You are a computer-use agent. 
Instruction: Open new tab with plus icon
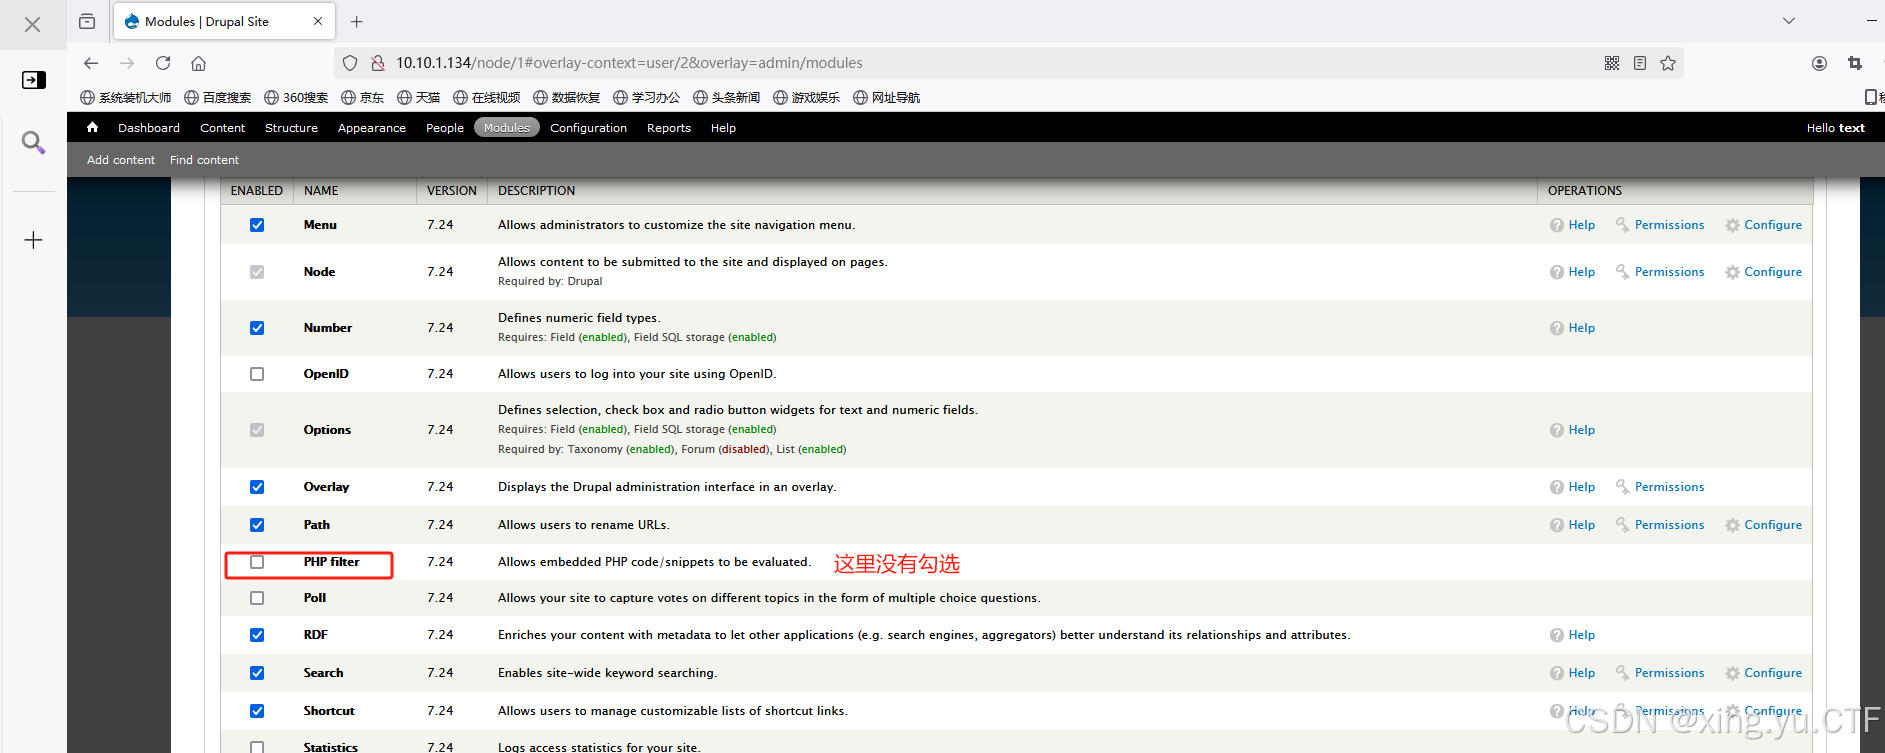click(x=357, y=21)
